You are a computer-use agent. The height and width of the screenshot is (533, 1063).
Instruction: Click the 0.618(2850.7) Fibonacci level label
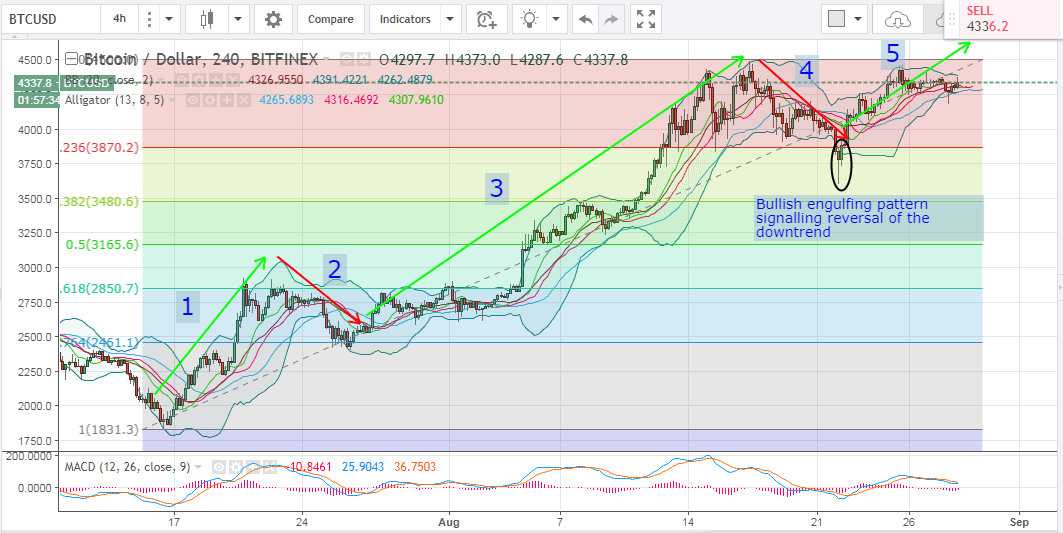[x=100, y=288]
